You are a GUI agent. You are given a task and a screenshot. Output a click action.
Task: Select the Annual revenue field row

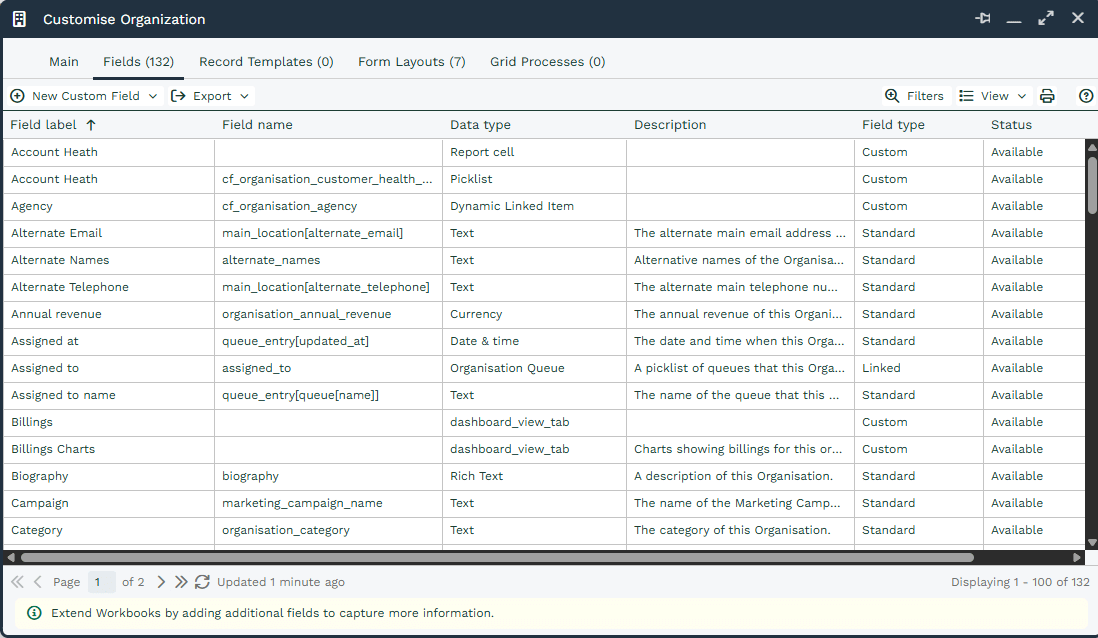coord(56,314)
